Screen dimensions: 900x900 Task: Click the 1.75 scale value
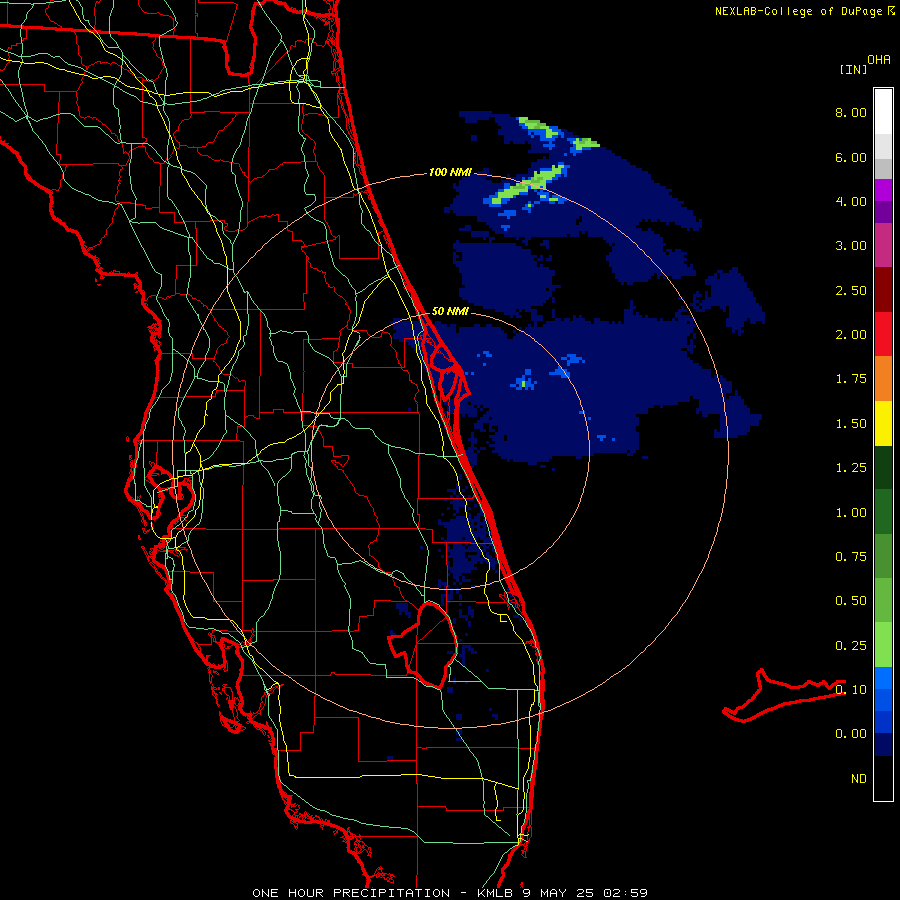coord(851,379)
